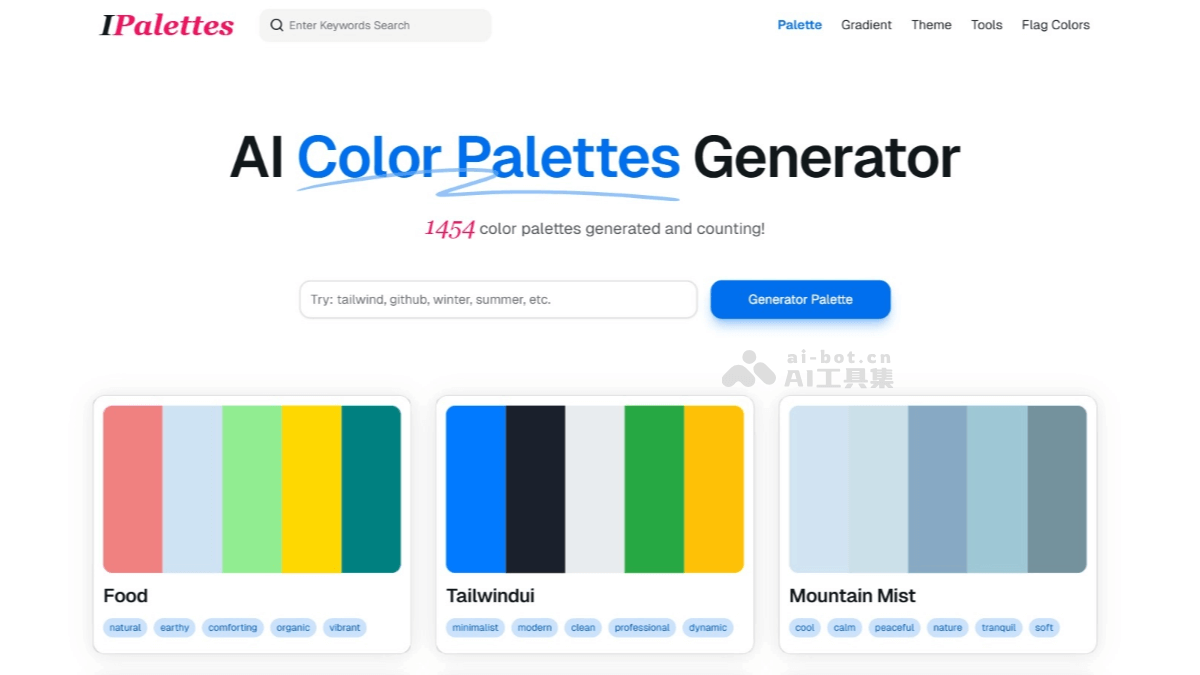Click the search magnifier icon
This screenshot has height=675, width=1200.
pos(277,25)
